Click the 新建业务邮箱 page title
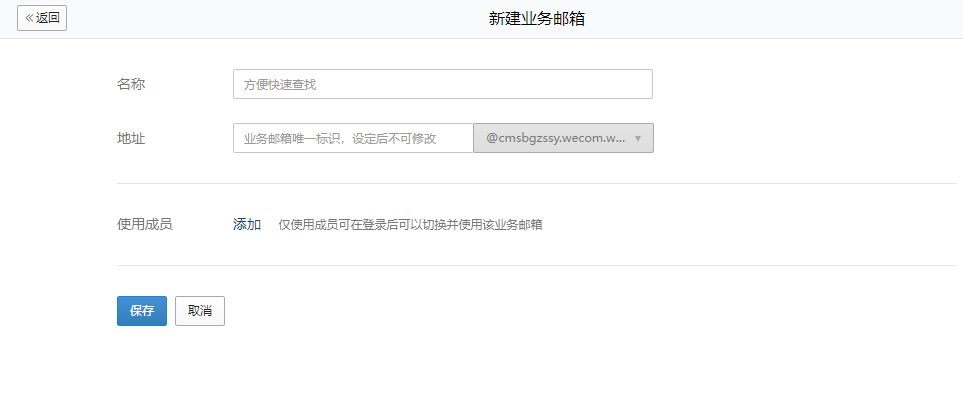This screenshot has height=417, width=963. coord(536,19)
